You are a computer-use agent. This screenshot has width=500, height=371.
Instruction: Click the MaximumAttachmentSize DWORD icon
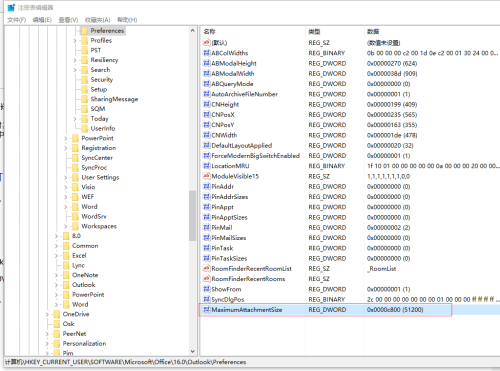click(207, 310)
